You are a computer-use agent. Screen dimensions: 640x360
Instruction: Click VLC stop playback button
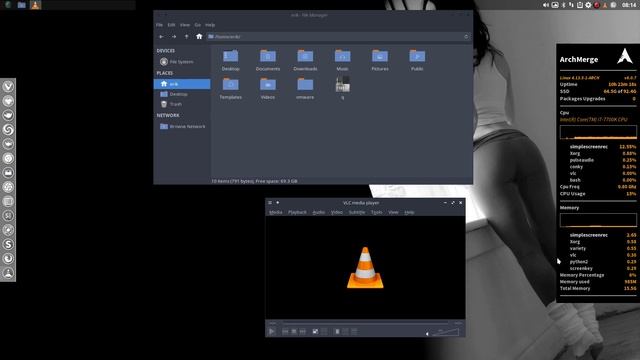[293, 331]
